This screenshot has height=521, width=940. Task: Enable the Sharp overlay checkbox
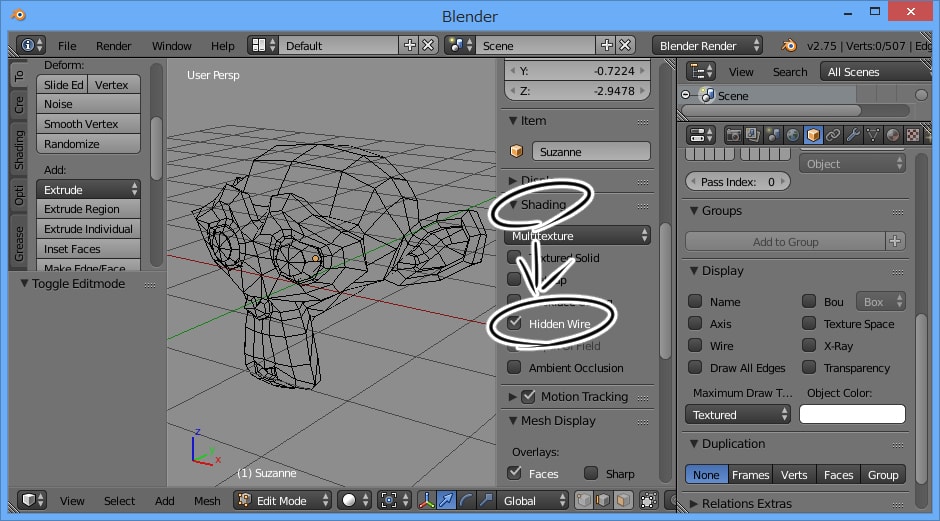[591, 473]
